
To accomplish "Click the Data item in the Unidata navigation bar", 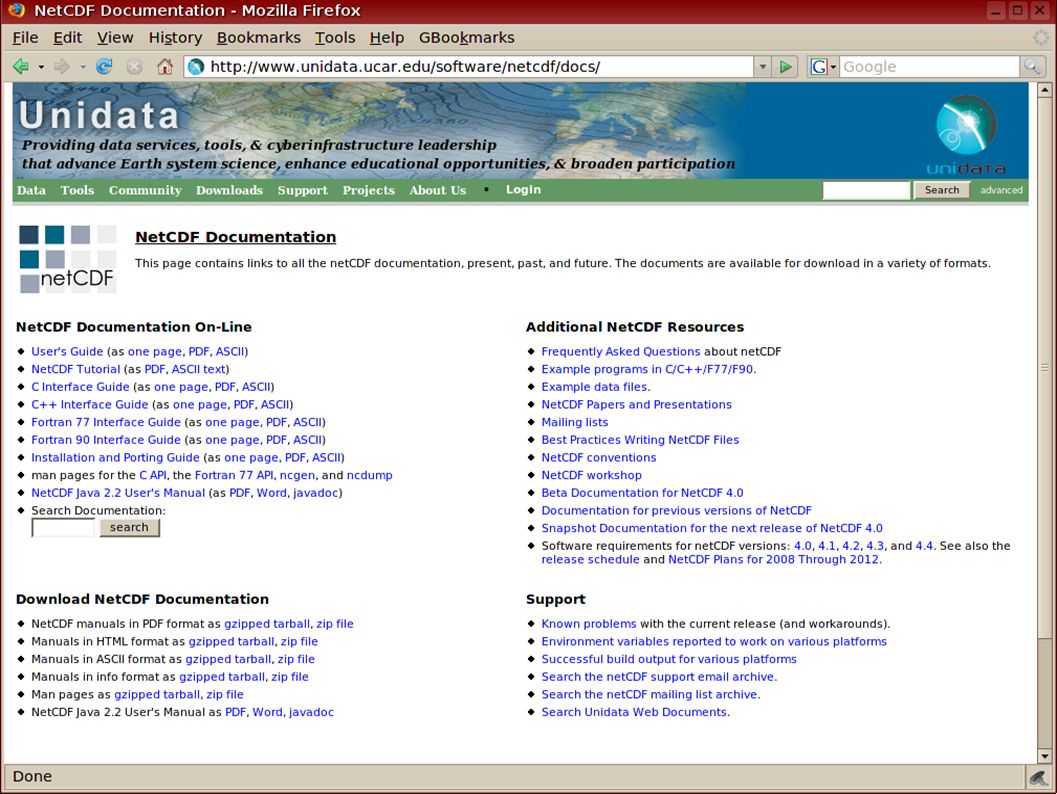I will point(32,190).
